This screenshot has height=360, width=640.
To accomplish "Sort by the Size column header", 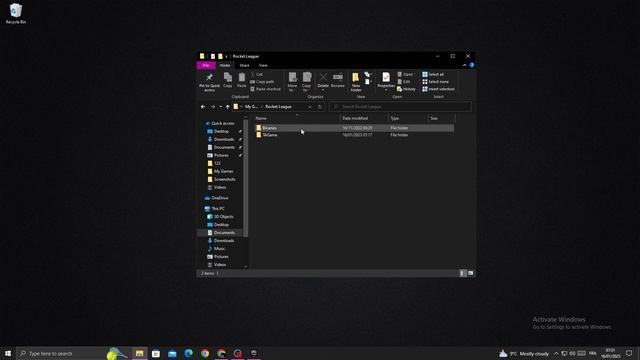I will click(441, 118).
